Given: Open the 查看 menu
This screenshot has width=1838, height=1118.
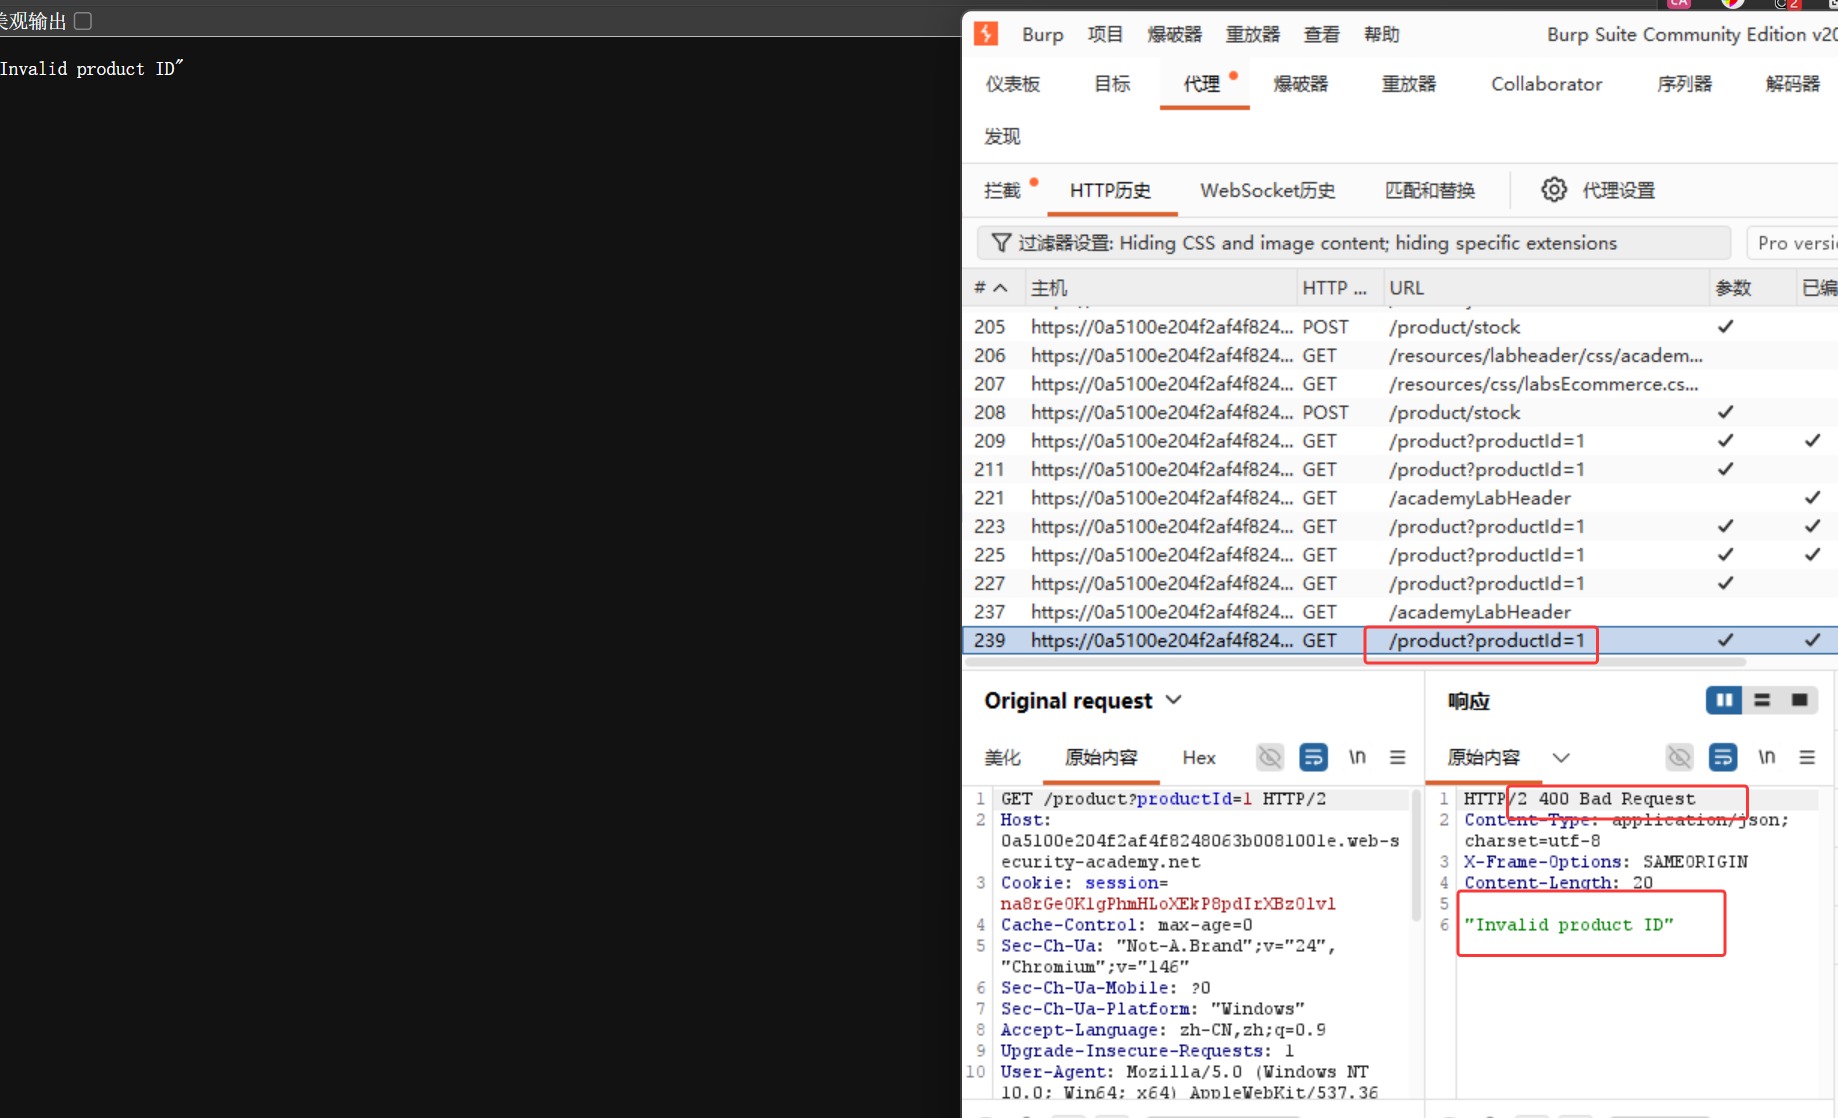Looking at the screenshot, I should [1322, 34].
